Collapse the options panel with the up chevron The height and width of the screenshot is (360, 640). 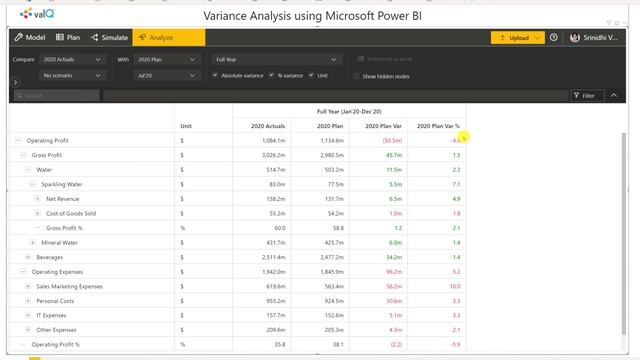click(614, 96)
